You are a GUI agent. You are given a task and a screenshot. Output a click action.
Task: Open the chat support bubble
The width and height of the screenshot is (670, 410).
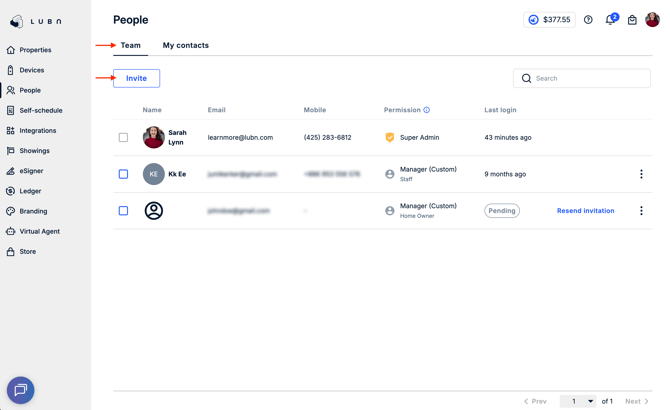coord(20,390)
